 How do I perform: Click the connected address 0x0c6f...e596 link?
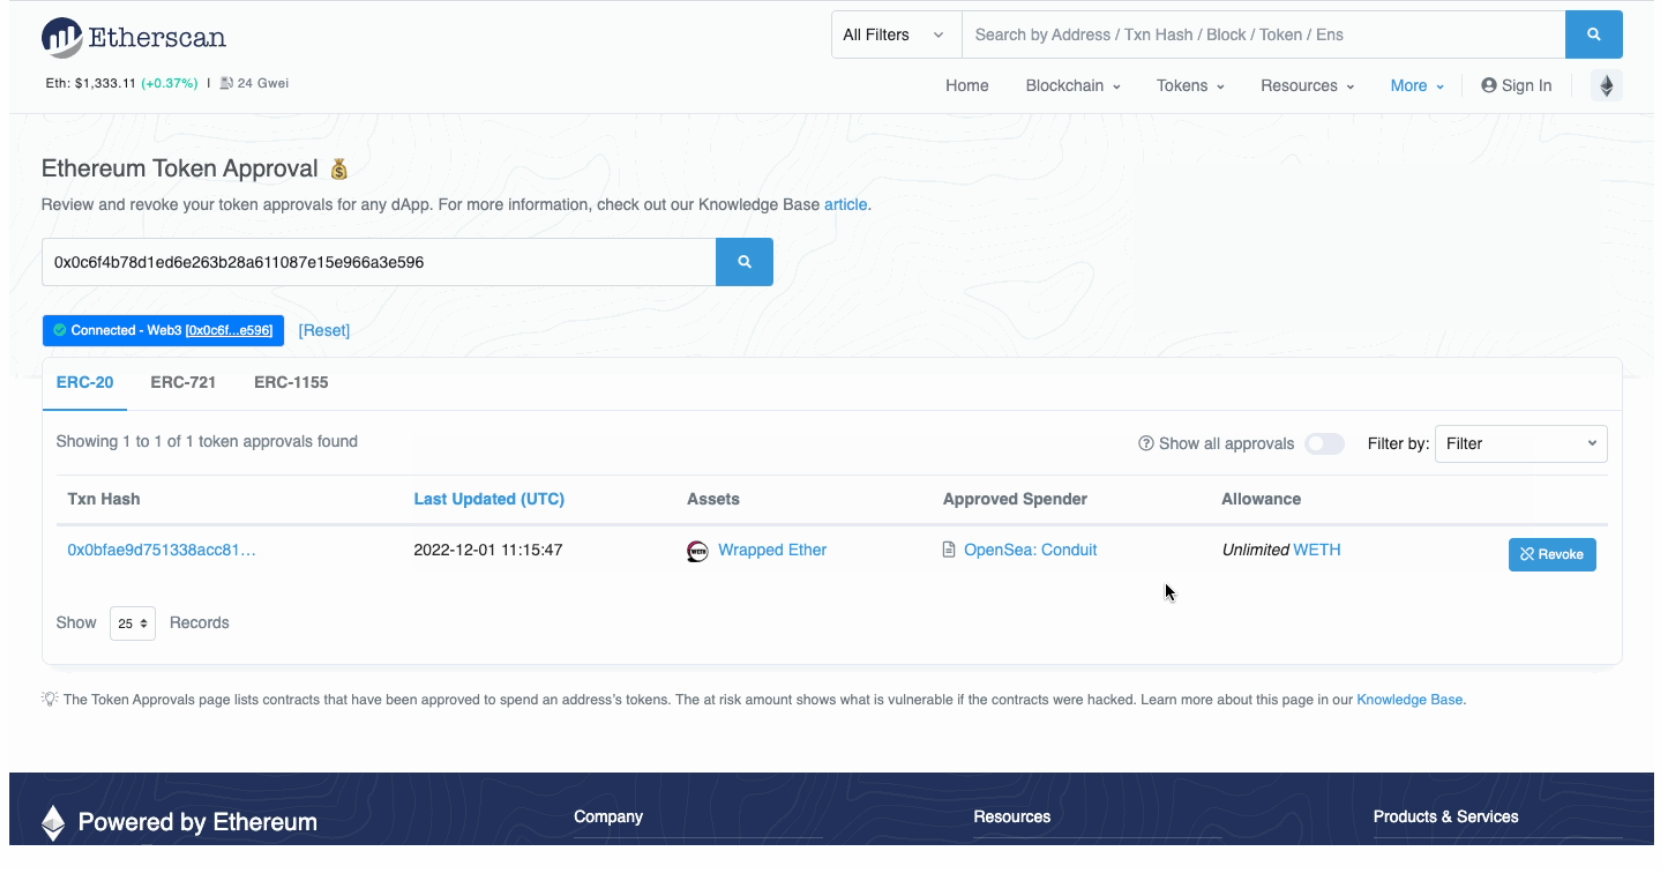(229, 331)
